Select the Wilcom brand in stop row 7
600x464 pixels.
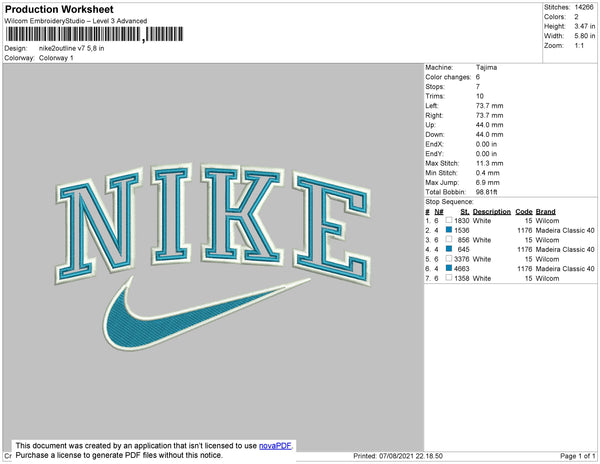tap(547, 278)
